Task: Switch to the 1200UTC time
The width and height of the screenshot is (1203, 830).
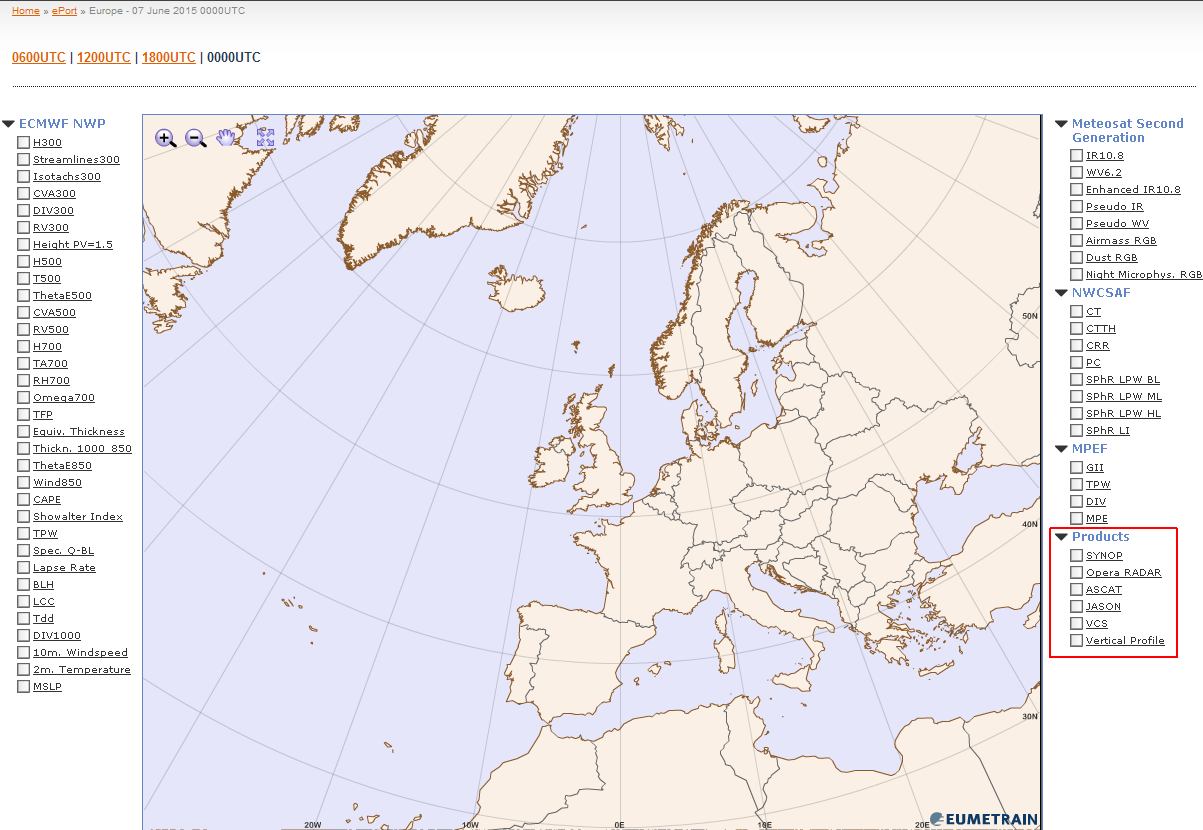Action: tap(104, 58)
